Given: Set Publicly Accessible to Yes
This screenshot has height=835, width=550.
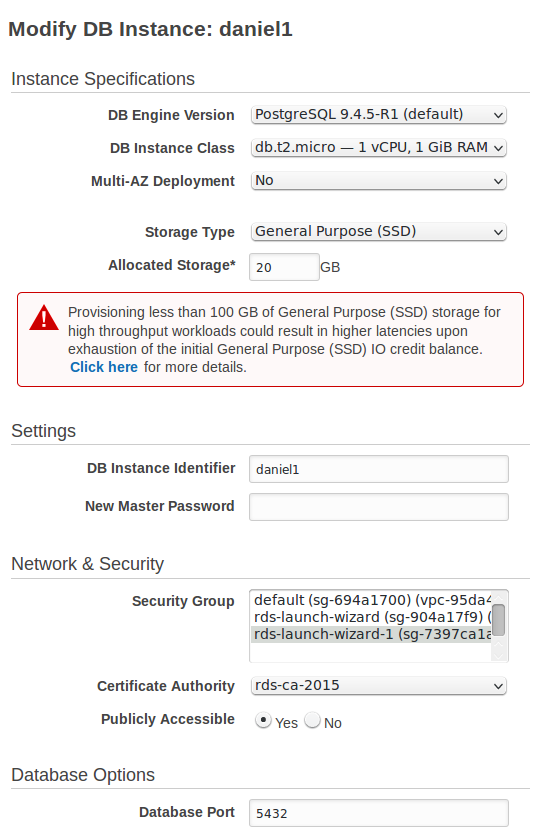Looking at the screenshot, I should (263, 721).
